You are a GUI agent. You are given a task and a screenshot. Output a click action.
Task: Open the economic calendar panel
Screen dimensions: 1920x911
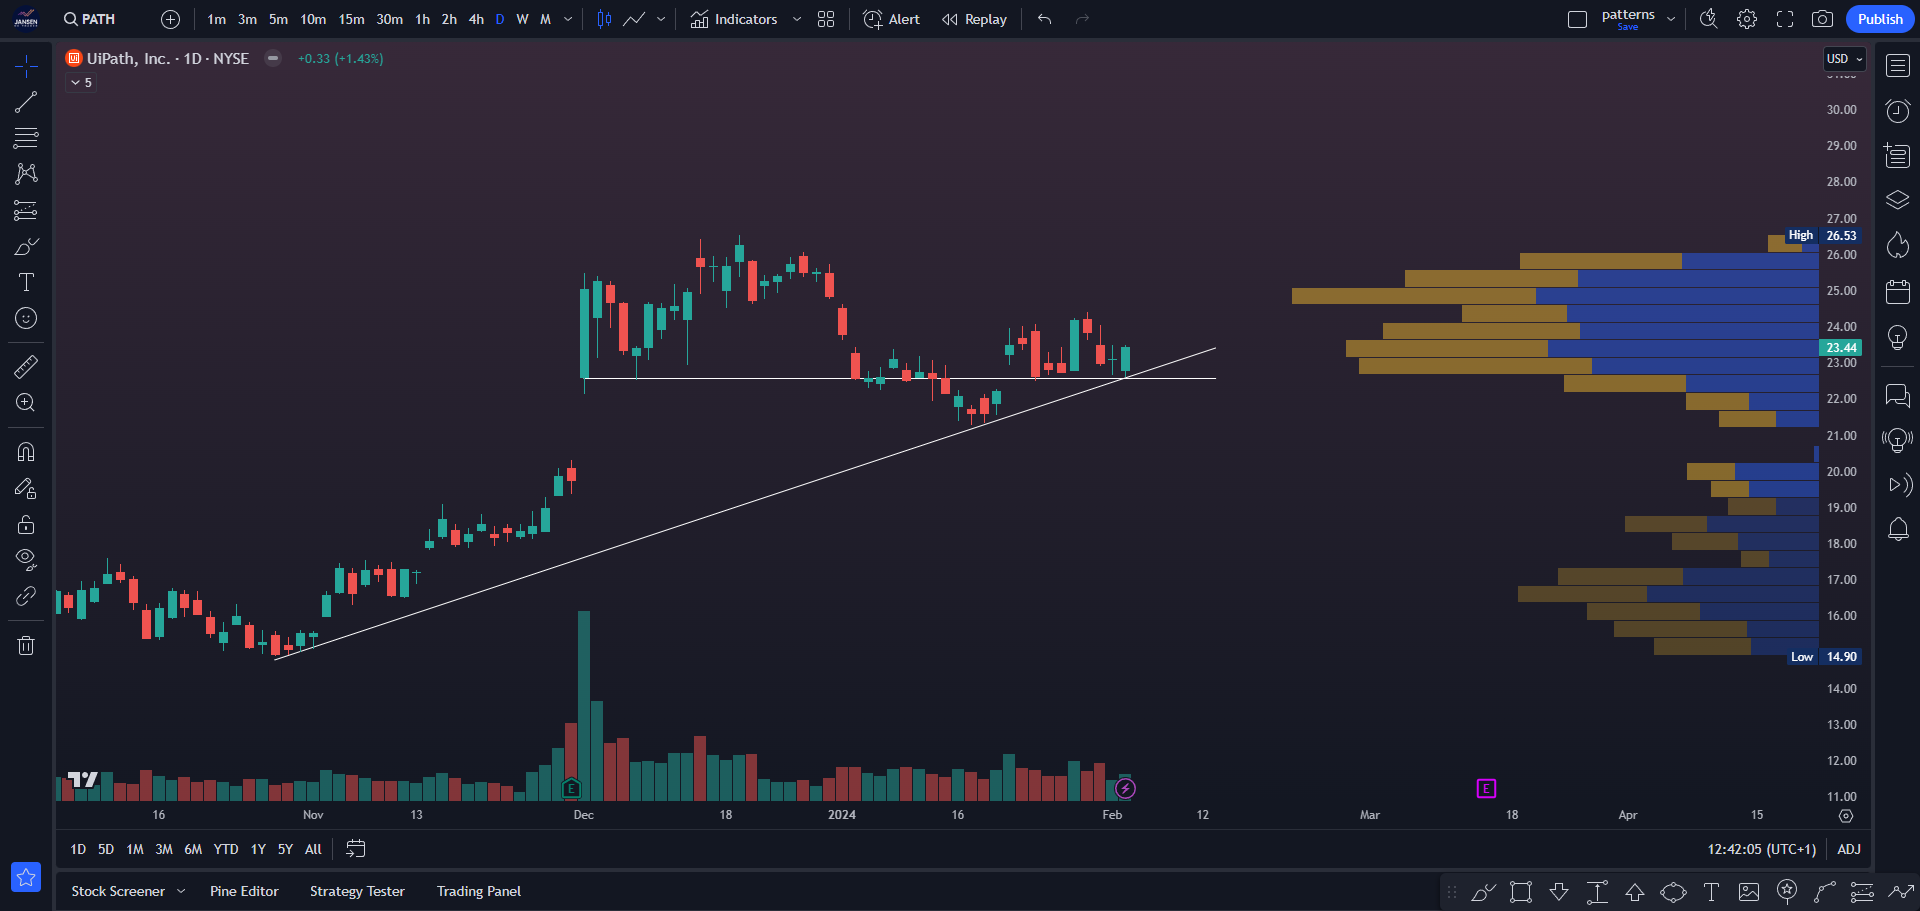(x=1898, y=291)
